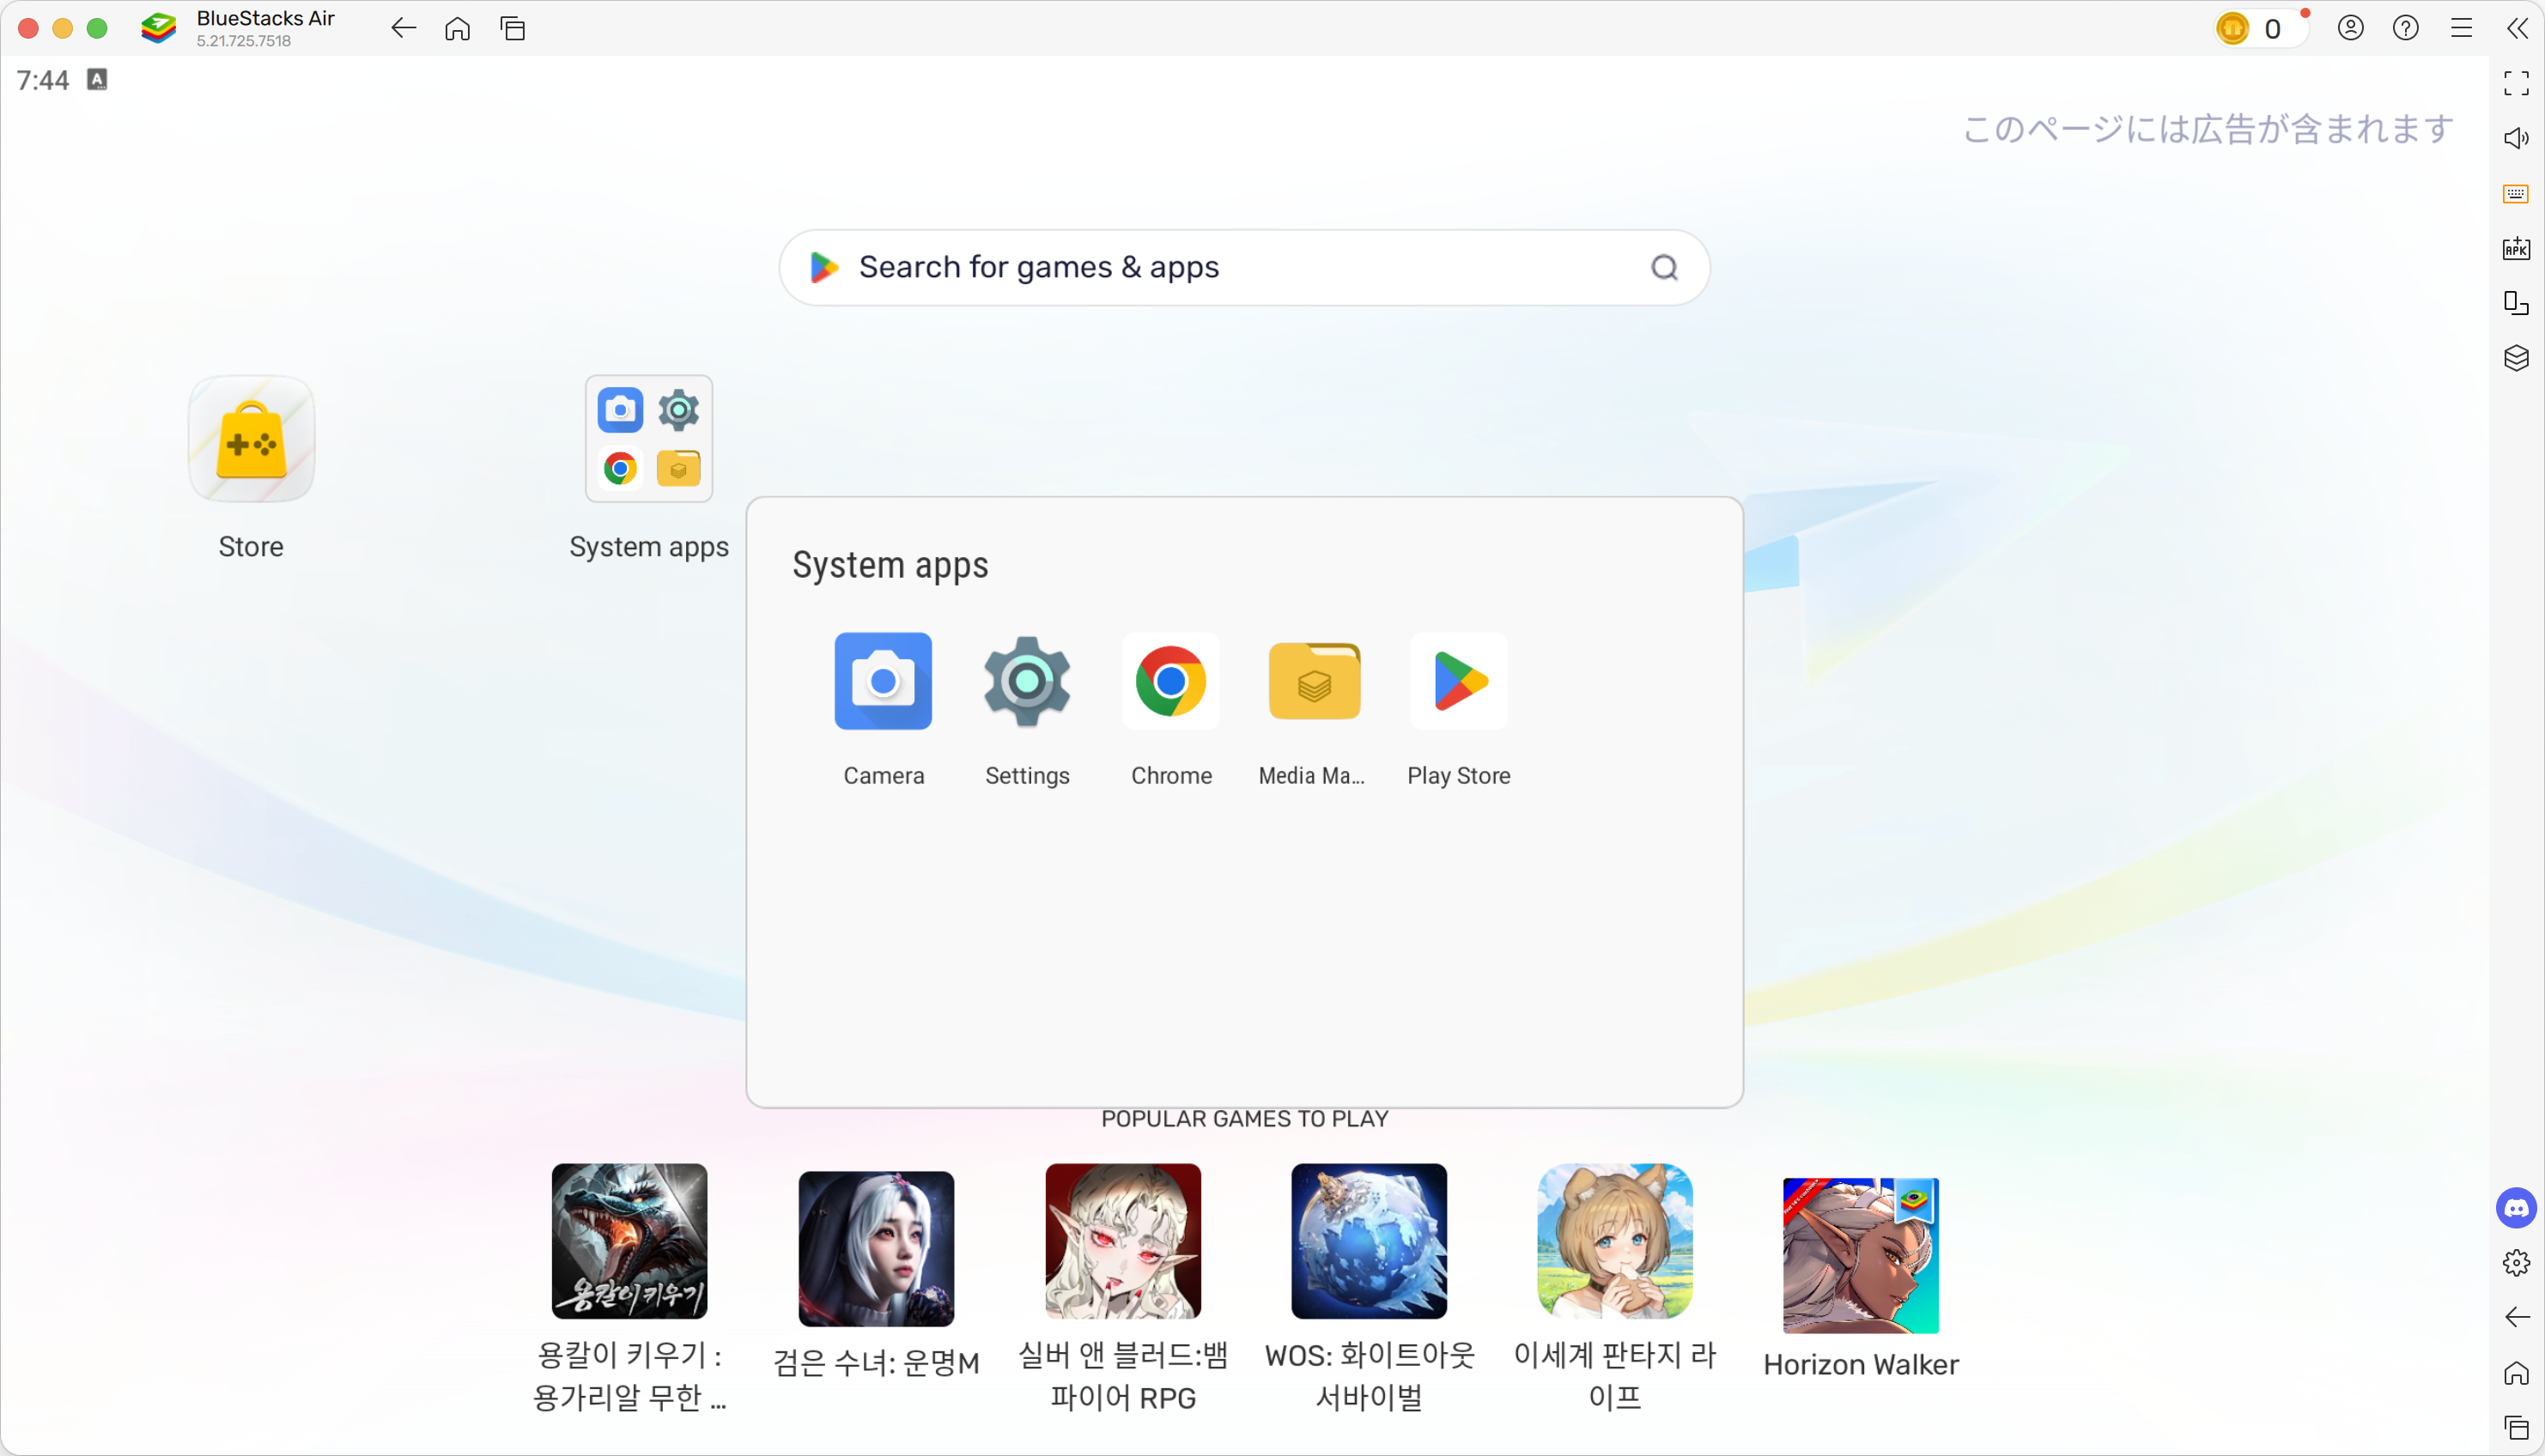Go to home screen using top toolbar
The image size is (2545, 1456).
pyautogui.click(x=457, y=28)
